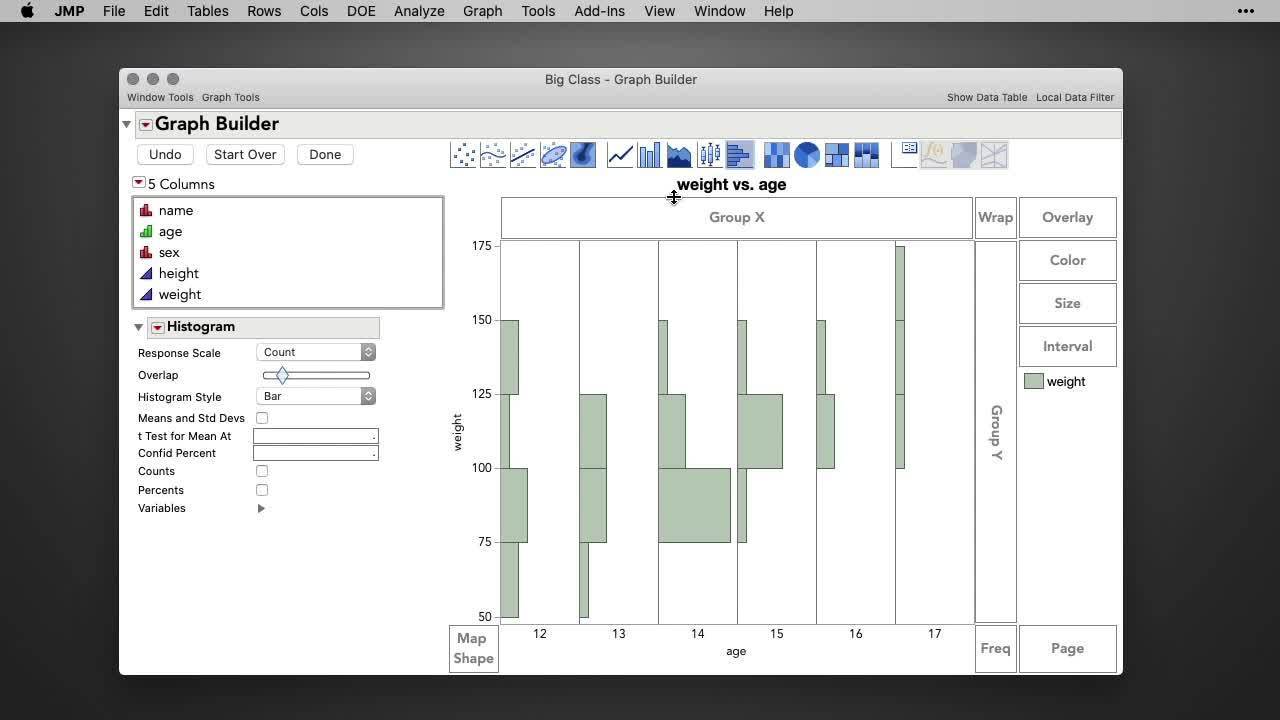Screen dimensions: 1280x720
Task: Select the Area chart element icon
Action: tap(680, 155)
